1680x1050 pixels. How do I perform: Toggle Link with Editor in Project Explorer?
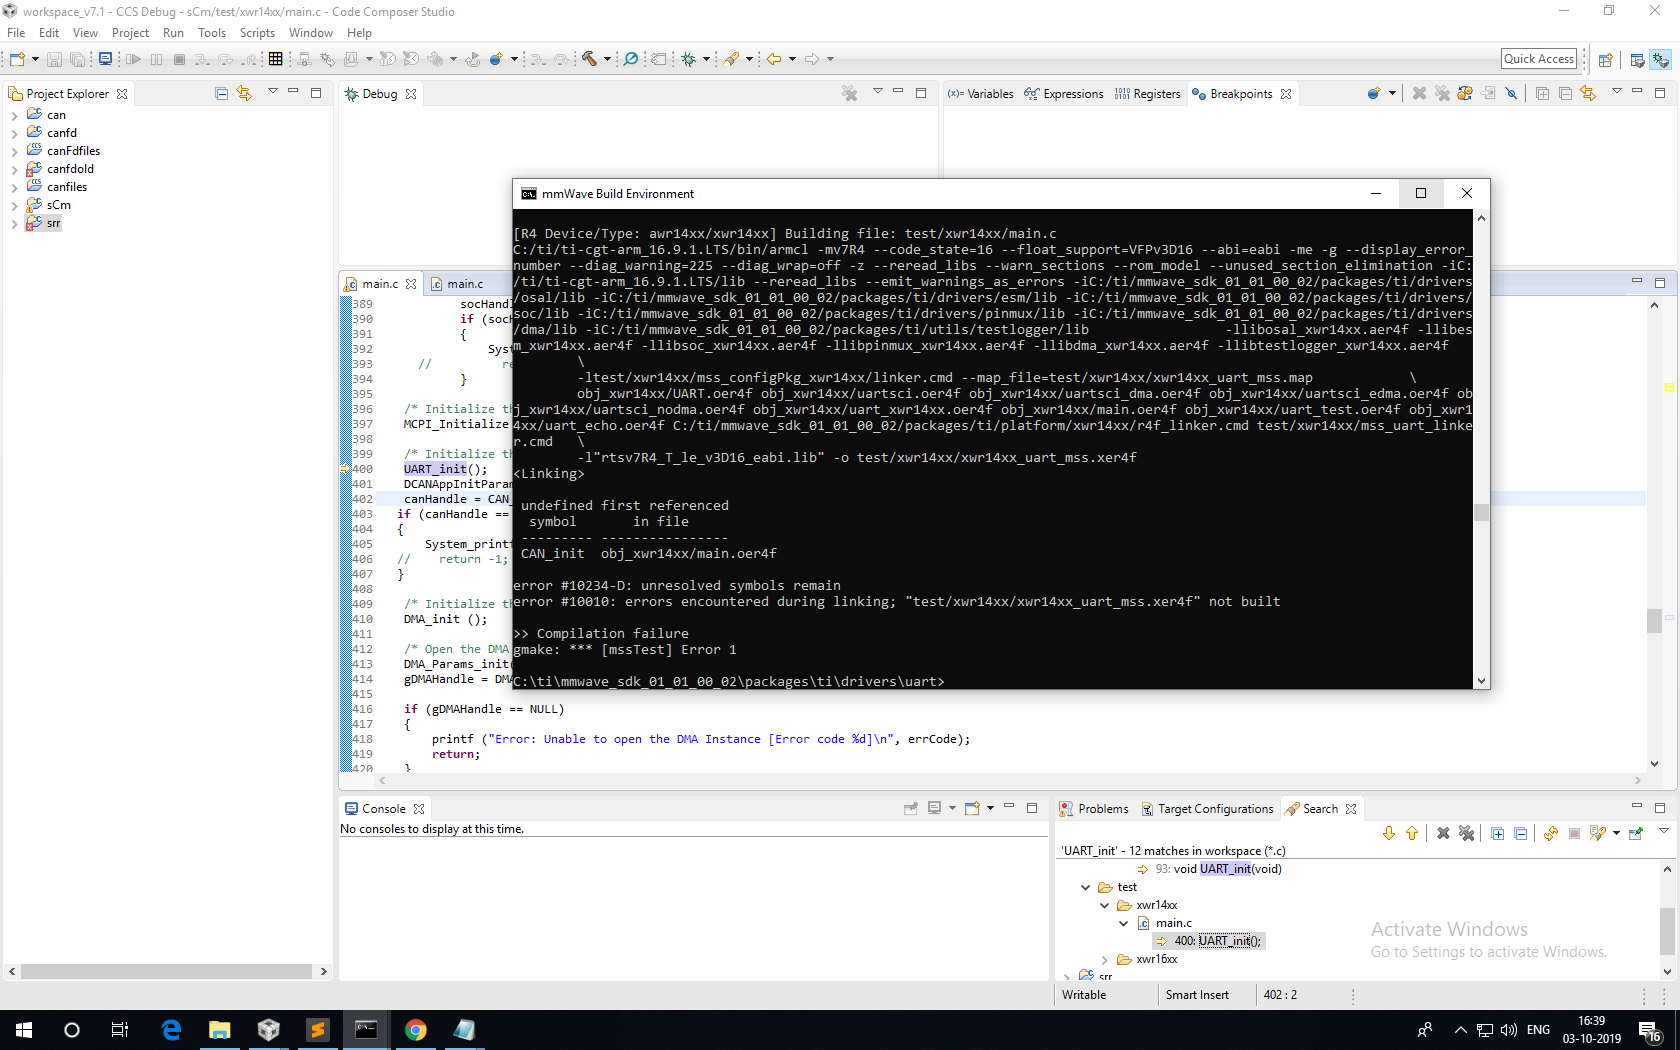tap(244, 93)
